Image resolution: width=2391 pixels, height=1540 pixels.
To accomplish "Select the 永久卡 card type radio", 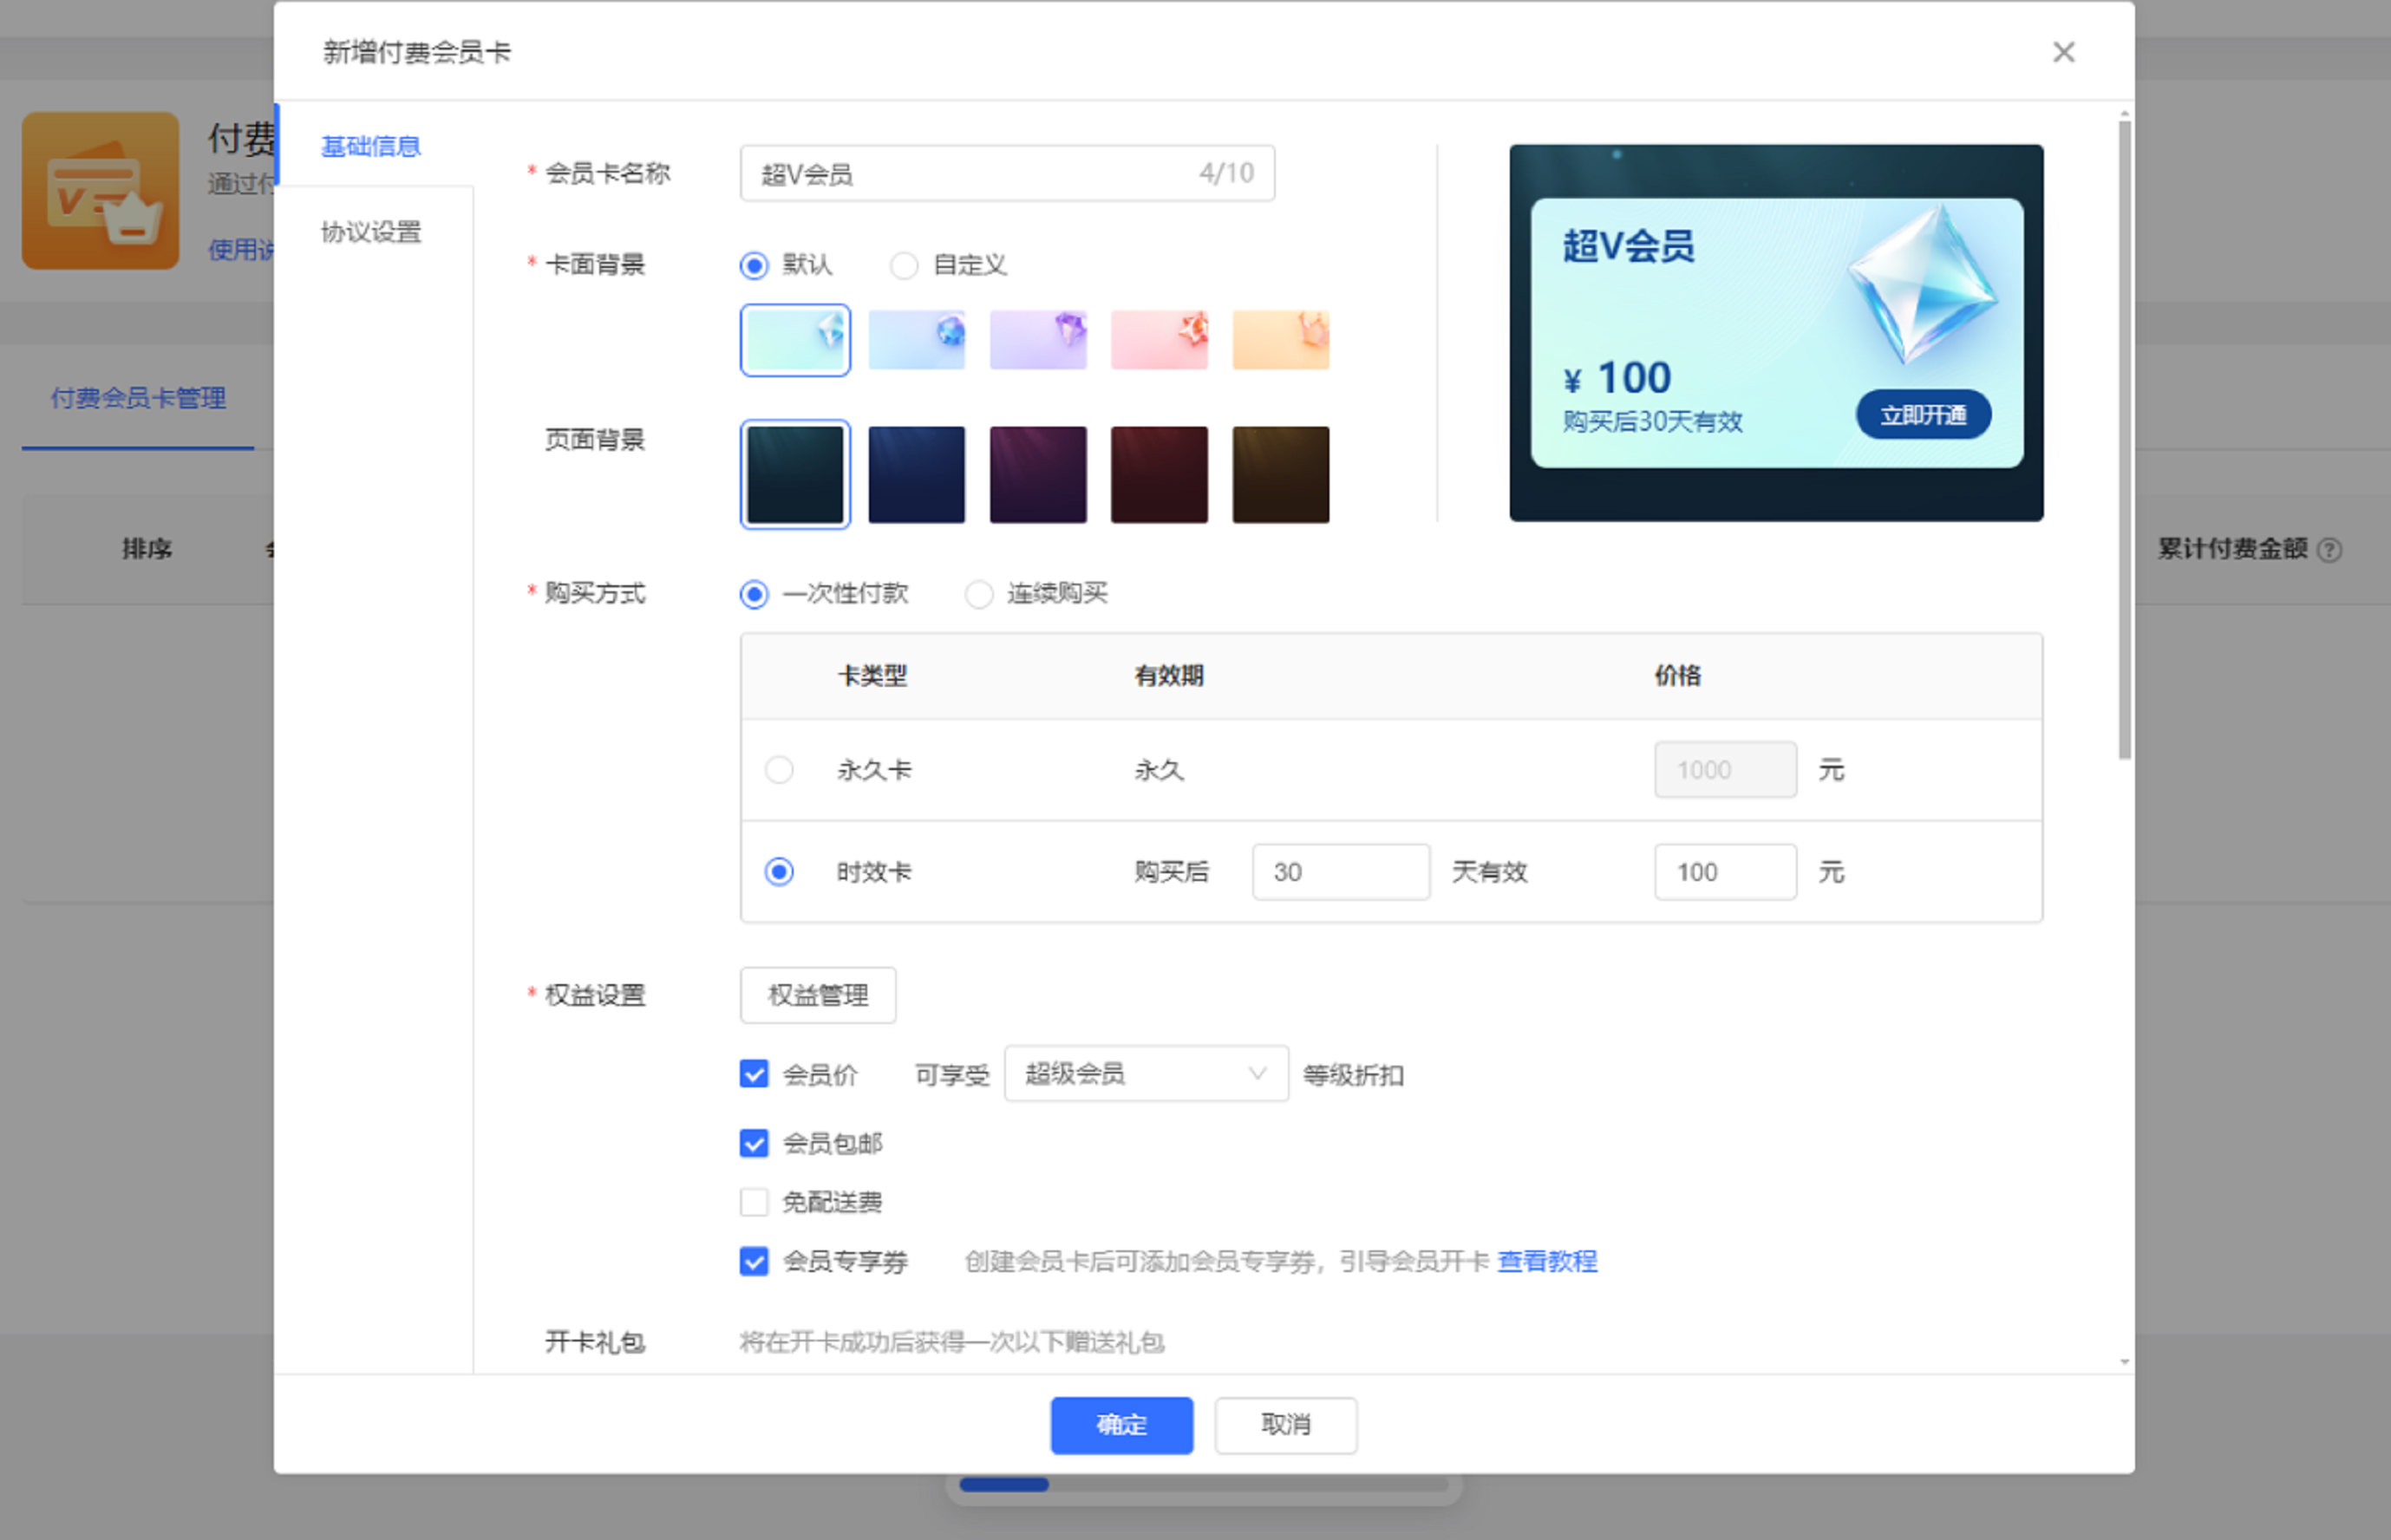I will point(779,770).
